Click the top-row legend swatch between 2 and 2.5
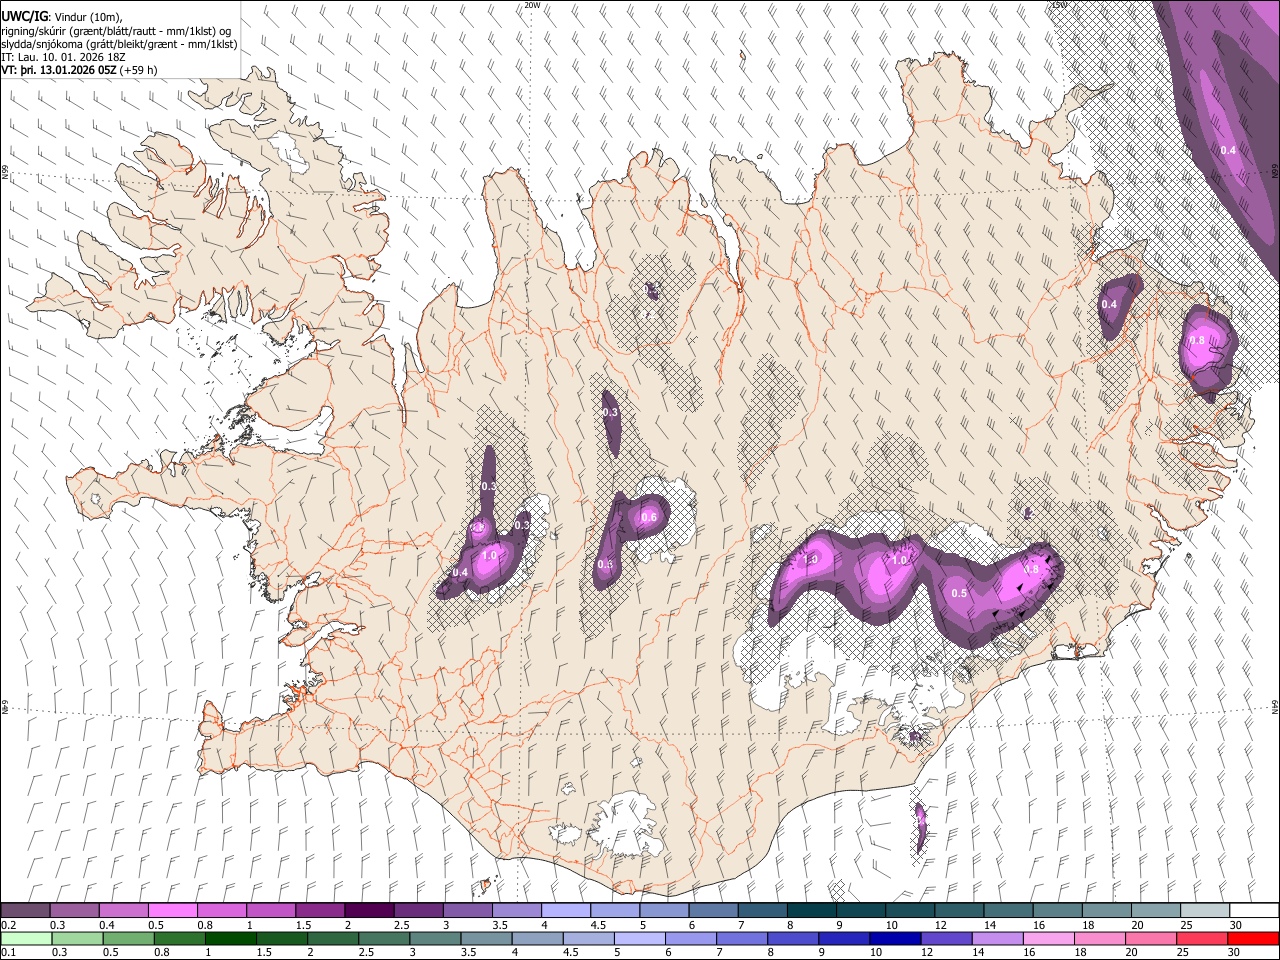Image resolution: width=1280 pixels, height=960 pixels. click(369, 911)
